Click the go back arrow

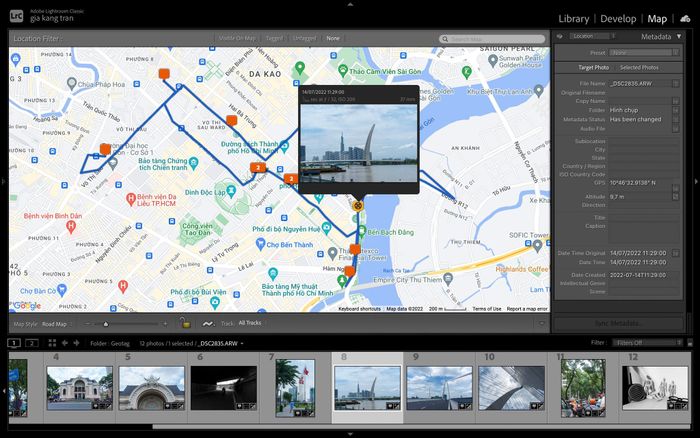[x=65, y=343]
